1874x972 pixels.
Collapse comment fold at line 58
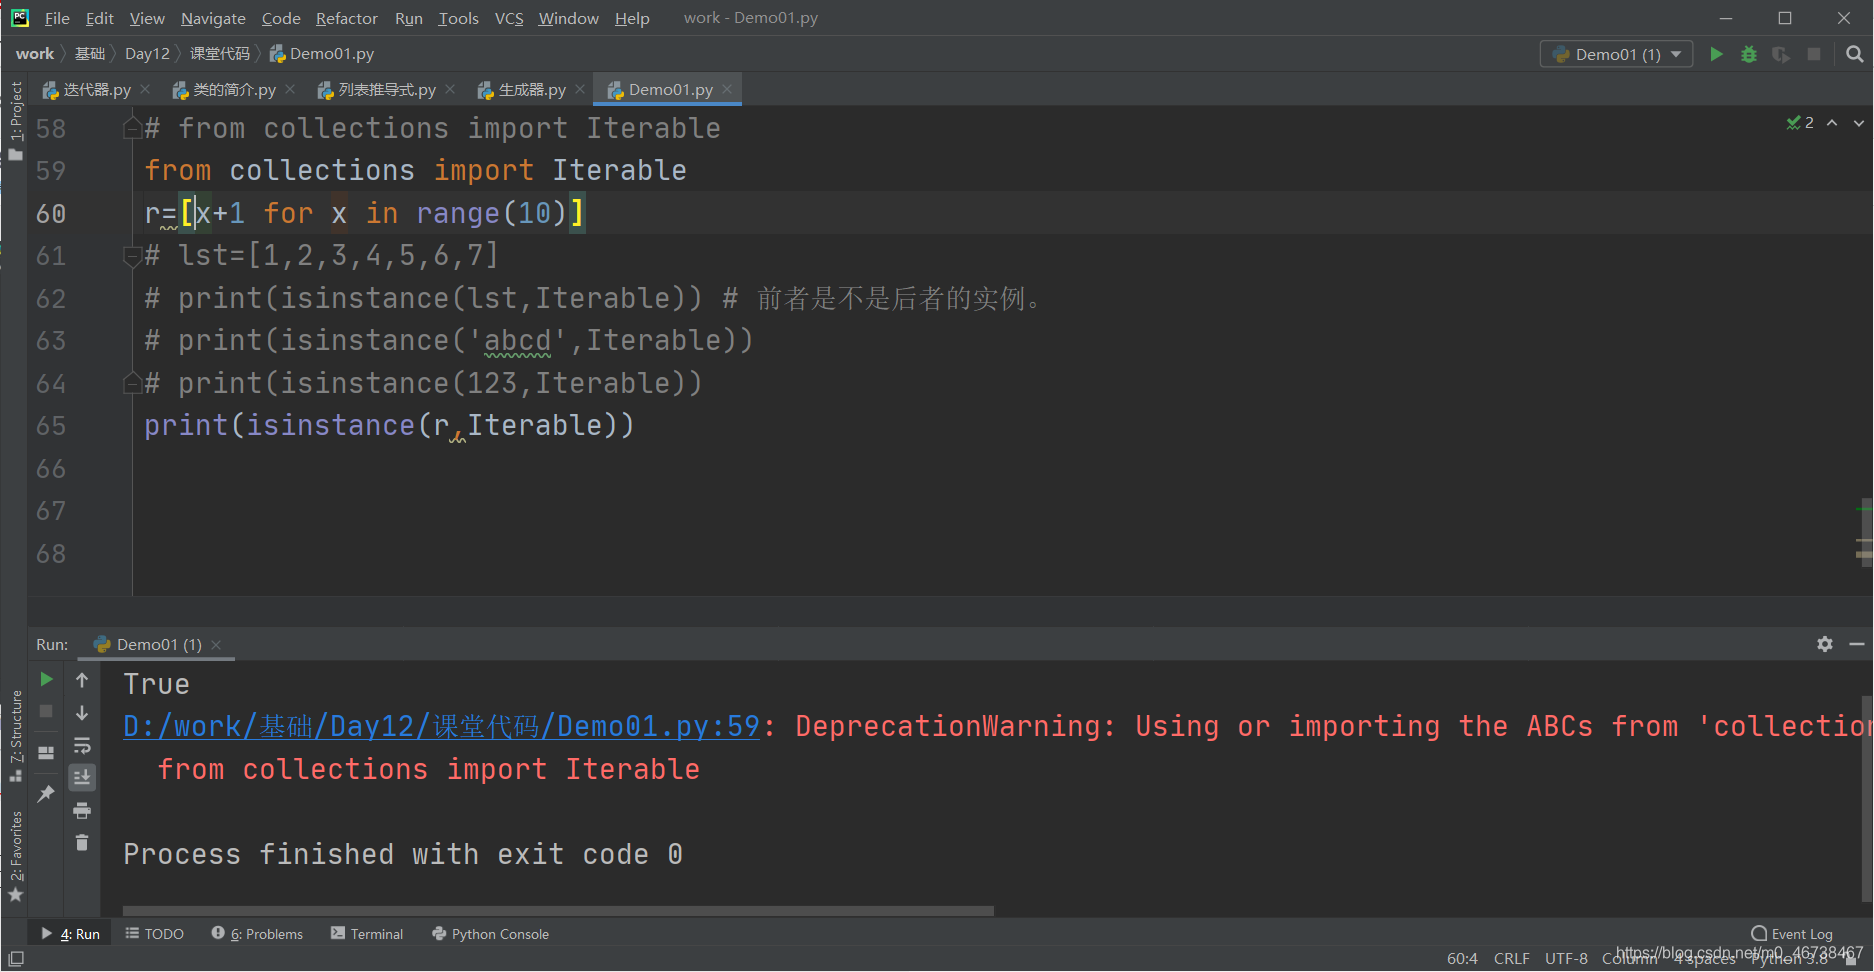coord(132,129)
